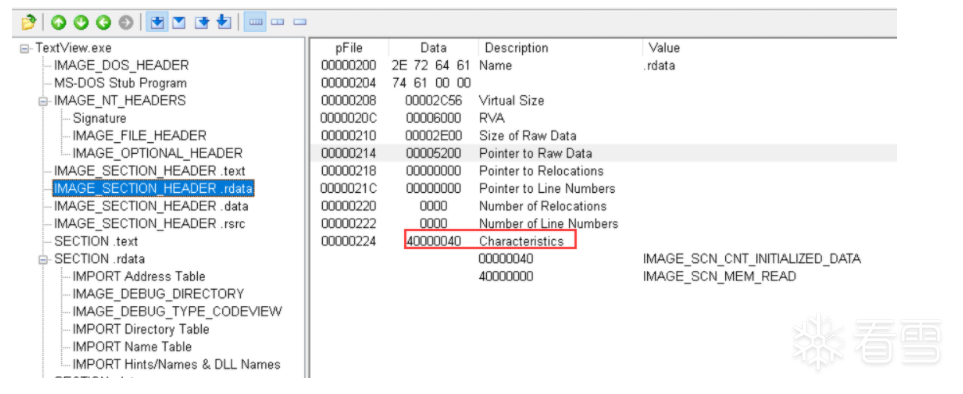Select the single-segment data width icon
The height and width of the screenshot is (394, 963).
[300, 23]
